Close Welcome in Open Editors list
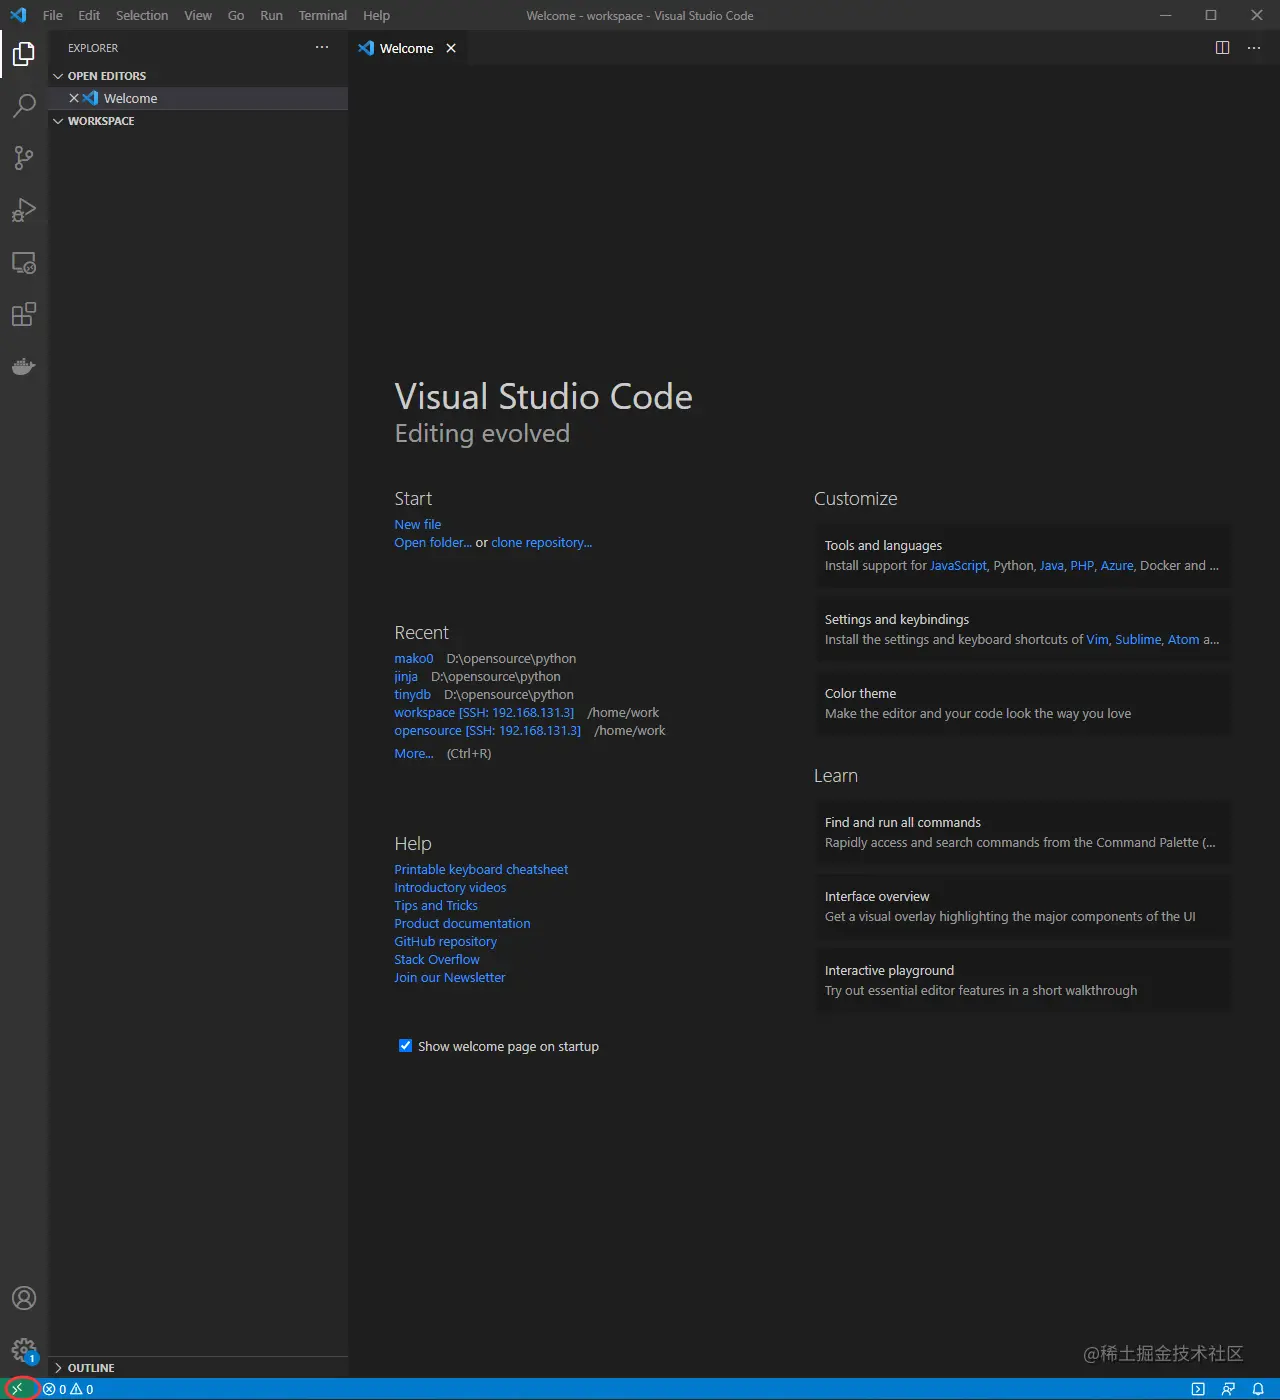 (74, 98)
